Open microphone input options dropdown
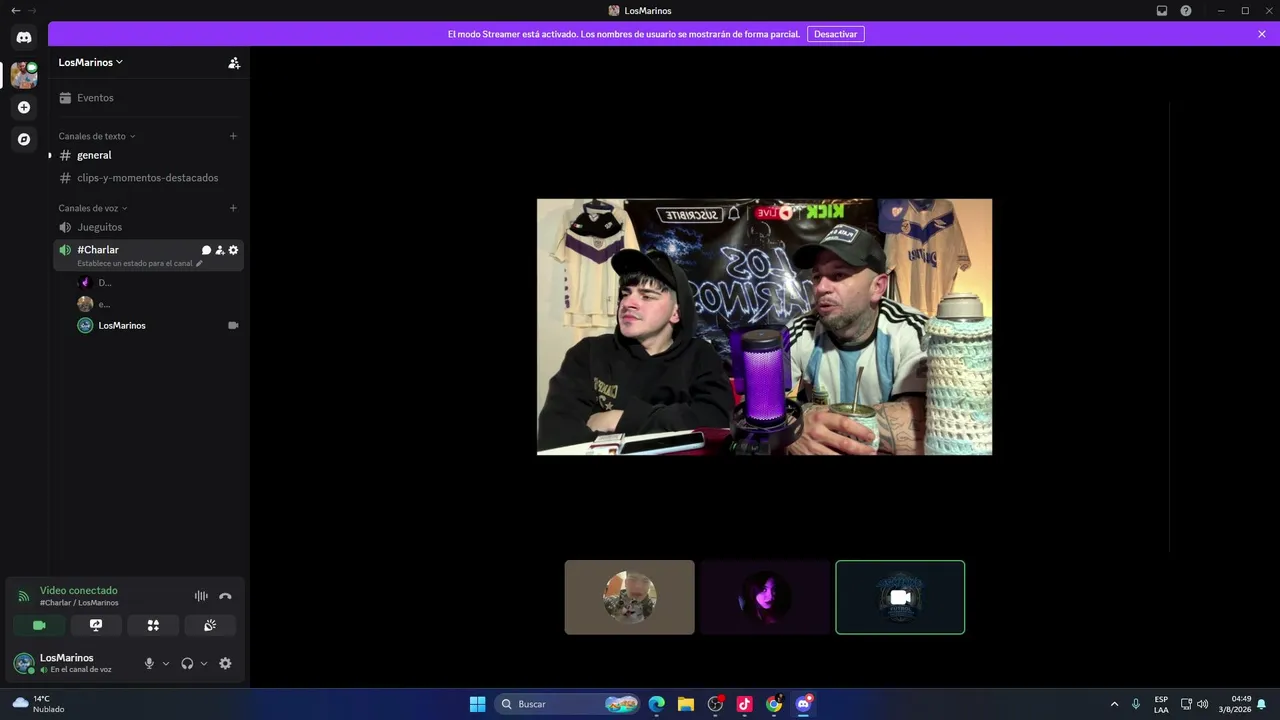Viewport: 1280px width, 720px height. [x=166, y=663]
